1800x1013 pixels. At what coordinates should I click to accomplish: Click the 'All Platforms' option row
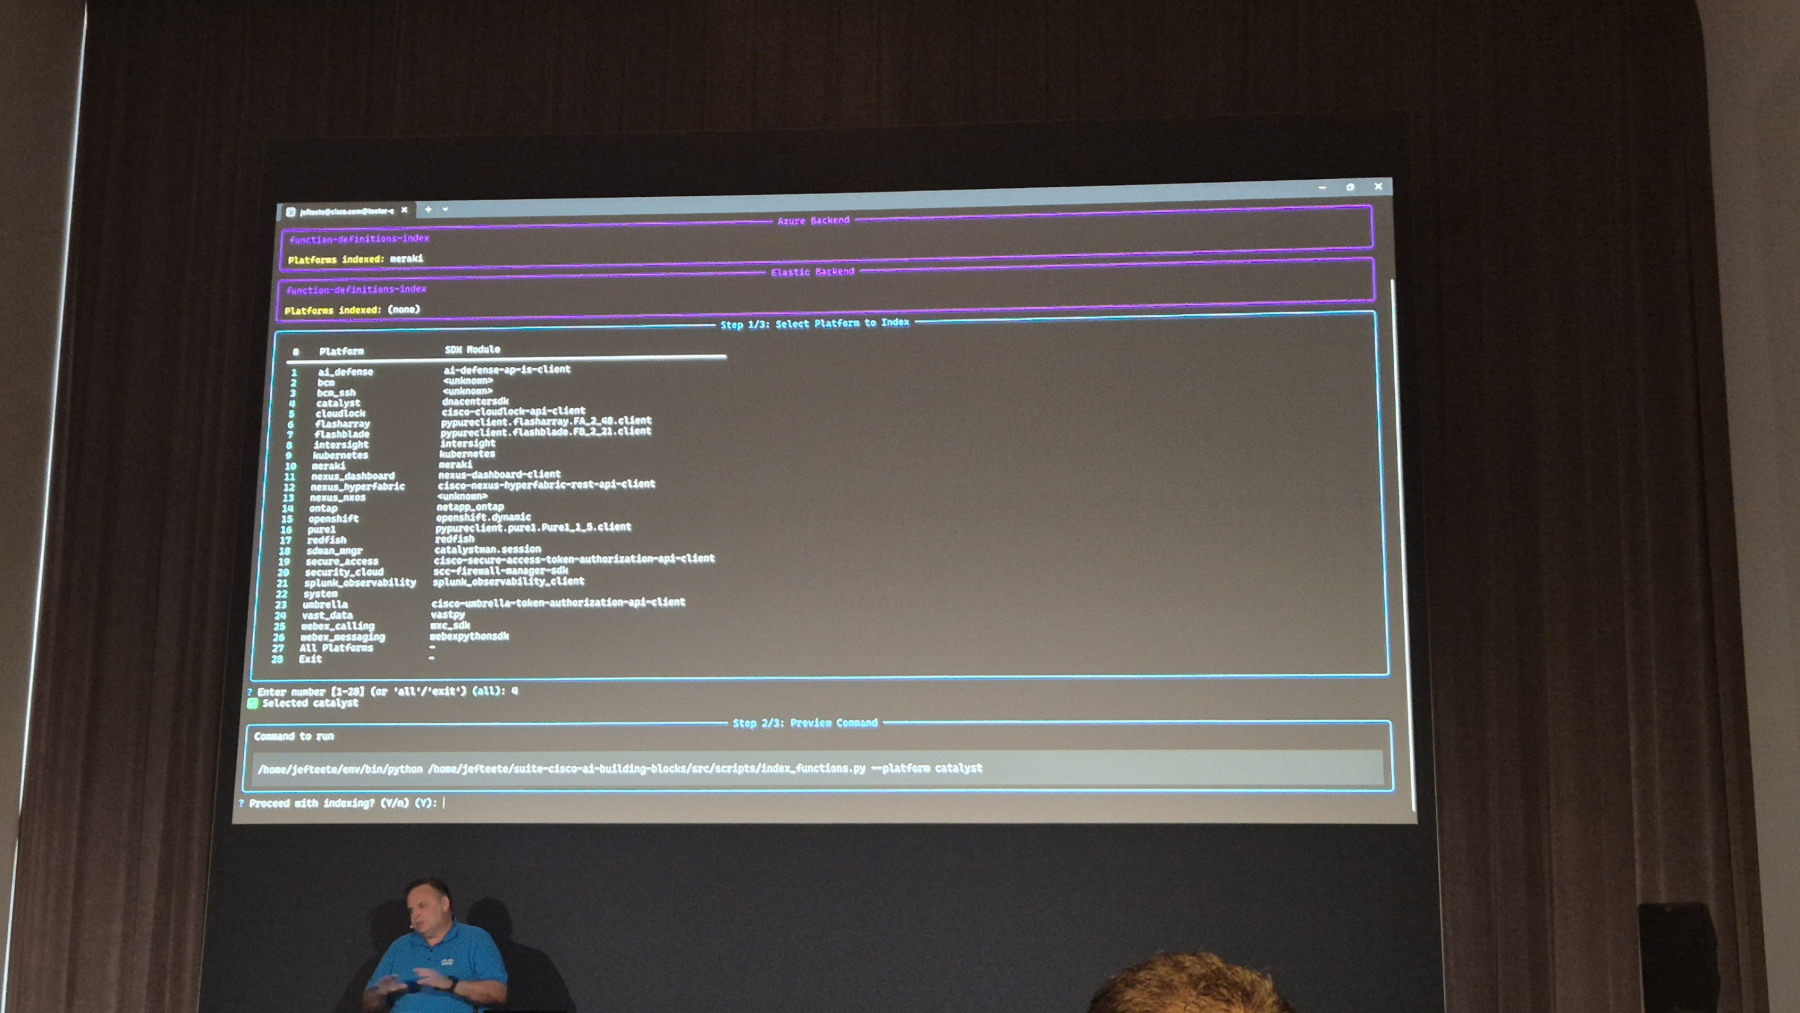pyautogui.click(x=336, y=648)
